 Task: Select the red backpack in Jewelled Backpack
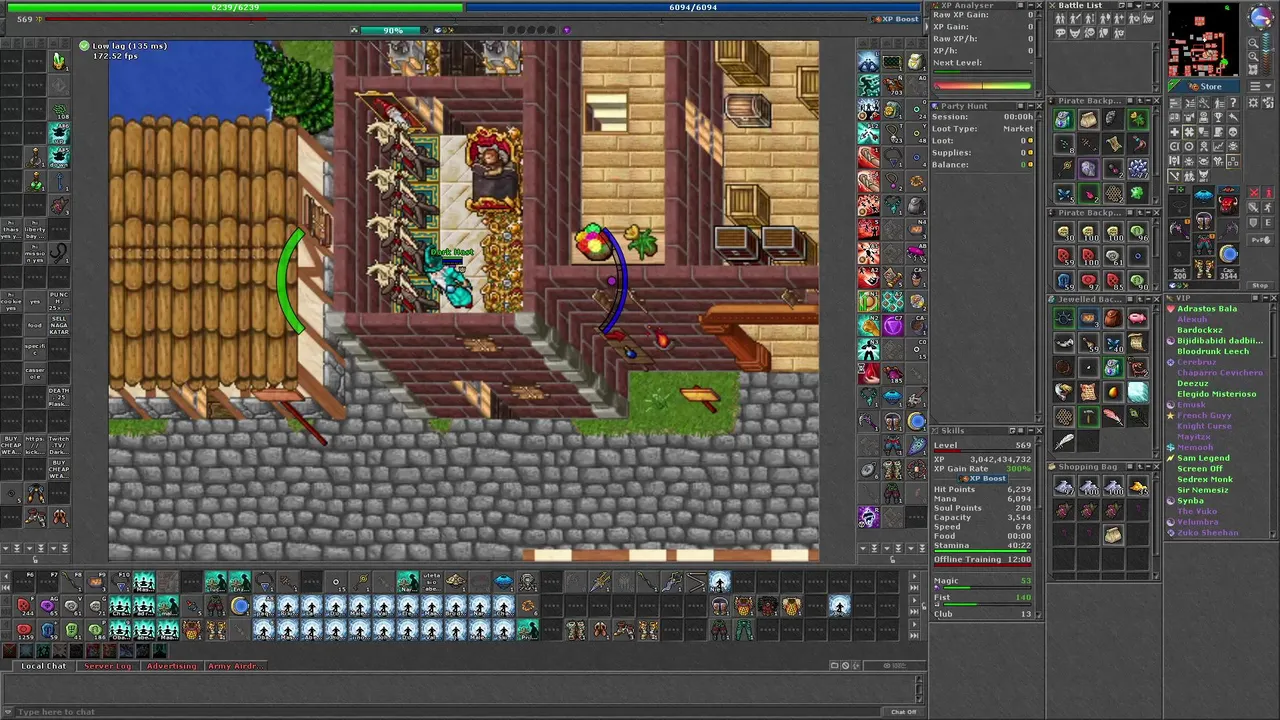pos(1113,318)
